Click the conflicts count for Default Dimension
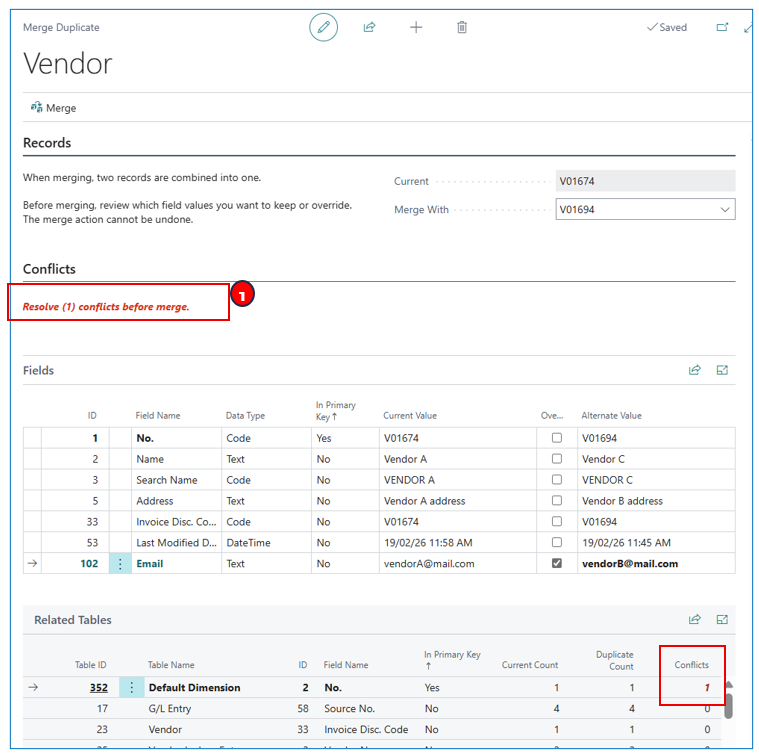 [x=706, y=688]
